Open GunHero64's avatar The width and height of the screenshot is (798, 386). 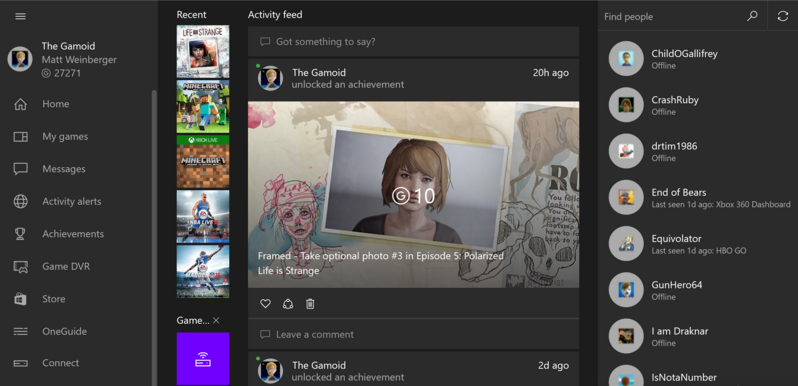[x=626, y=290]
